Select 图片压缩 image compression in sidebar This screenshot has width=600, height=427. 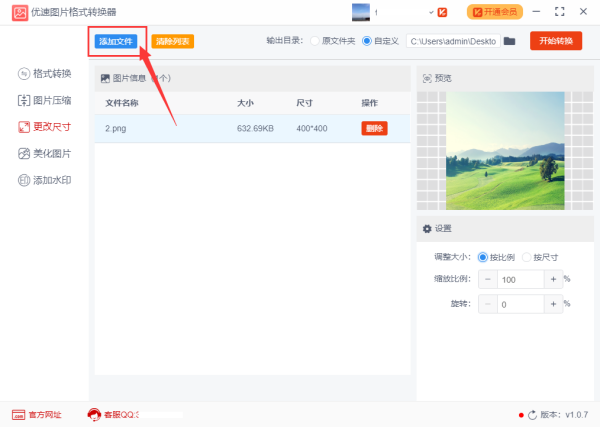coord(46,100)
